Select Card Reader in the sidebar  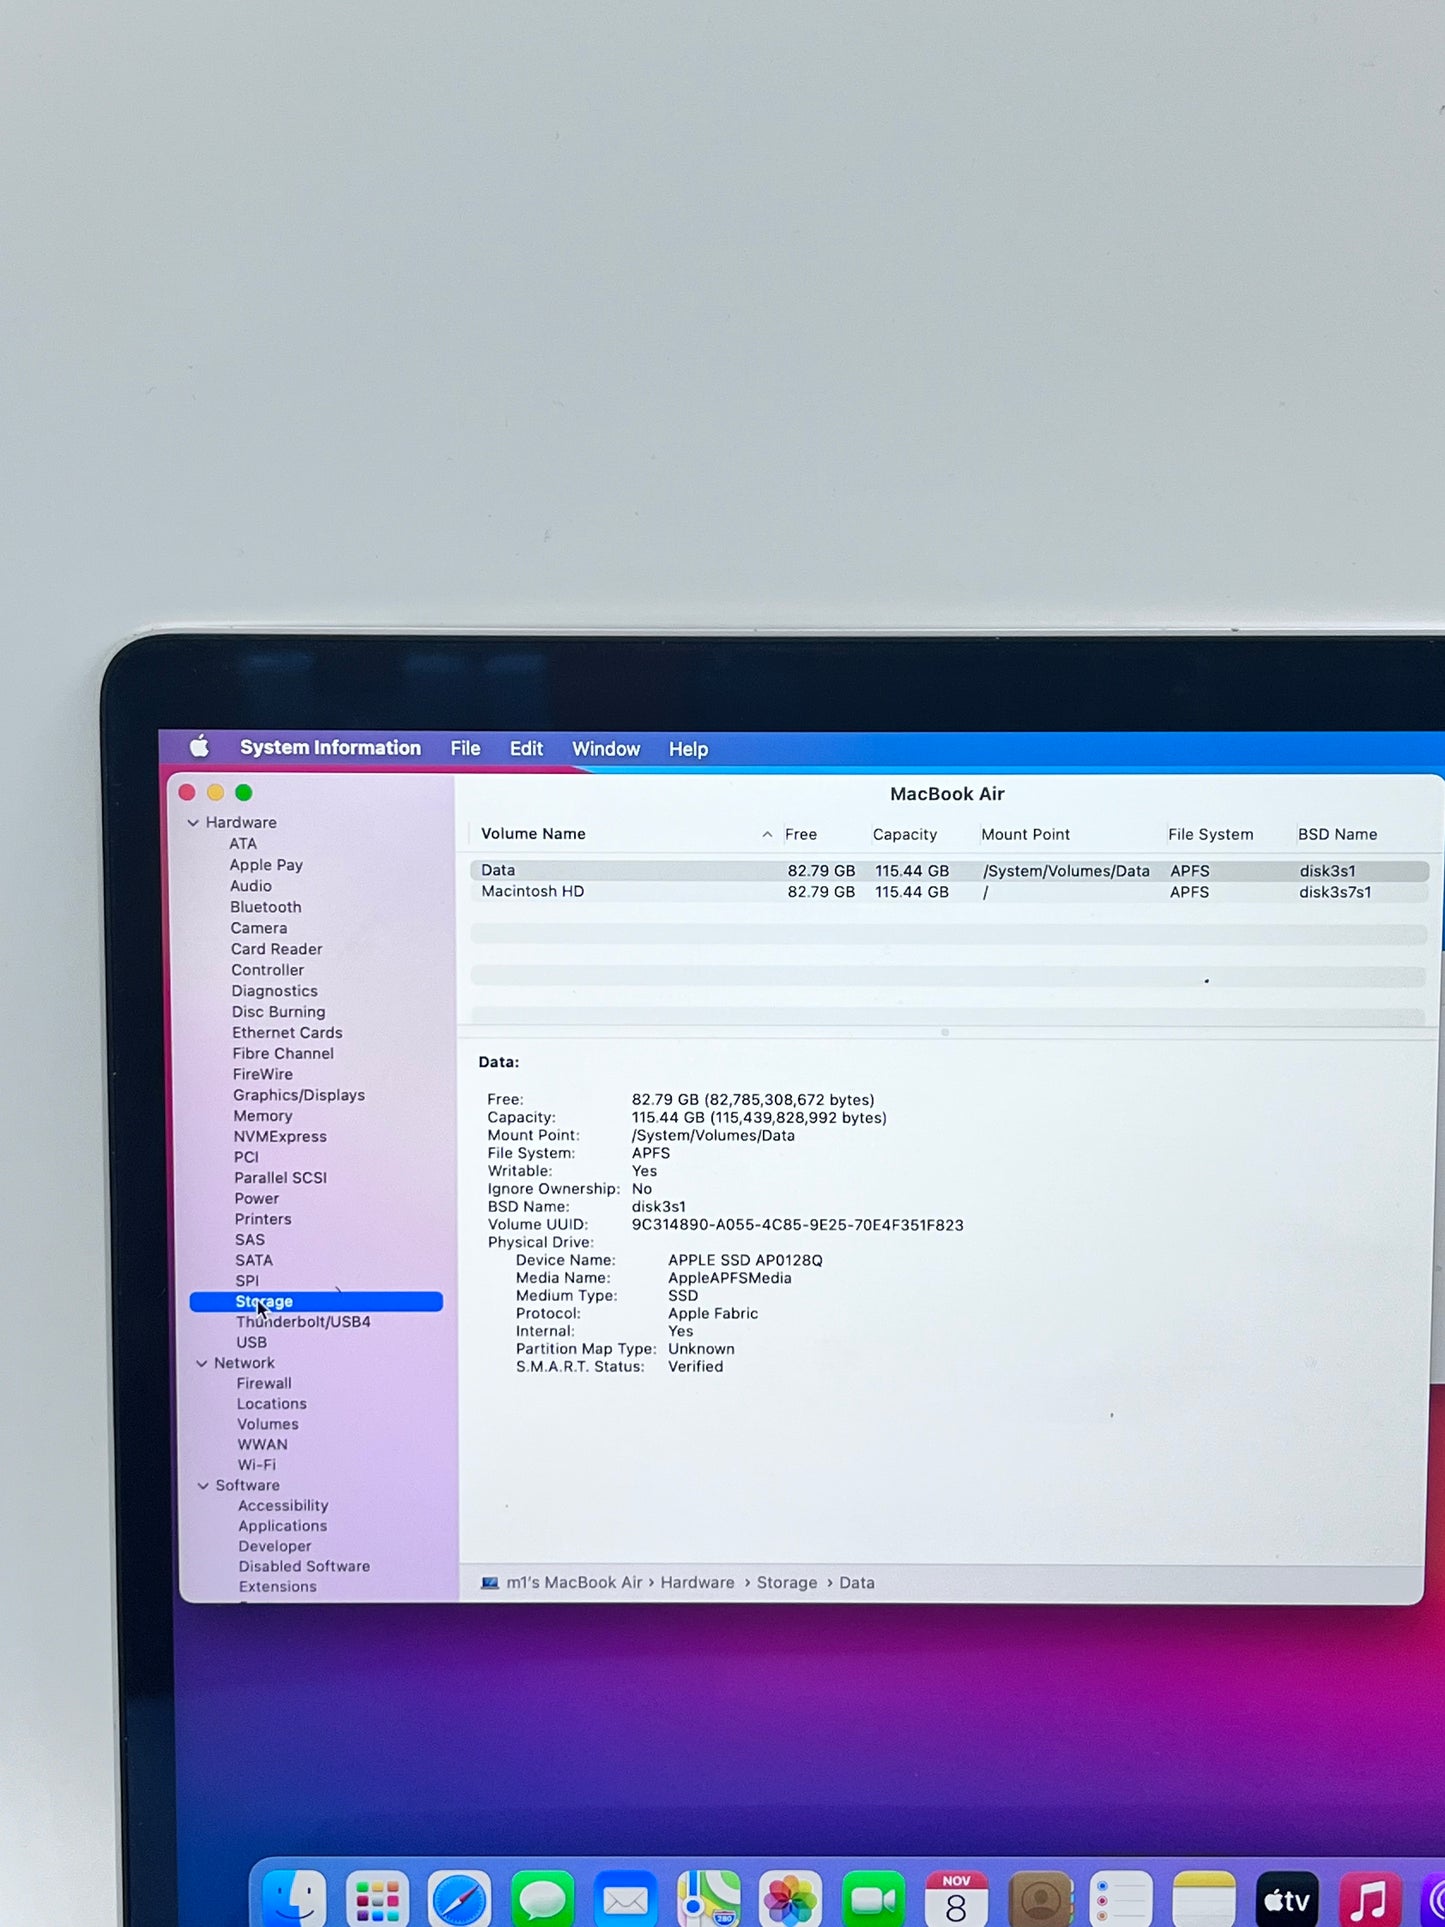coord(277,949)
